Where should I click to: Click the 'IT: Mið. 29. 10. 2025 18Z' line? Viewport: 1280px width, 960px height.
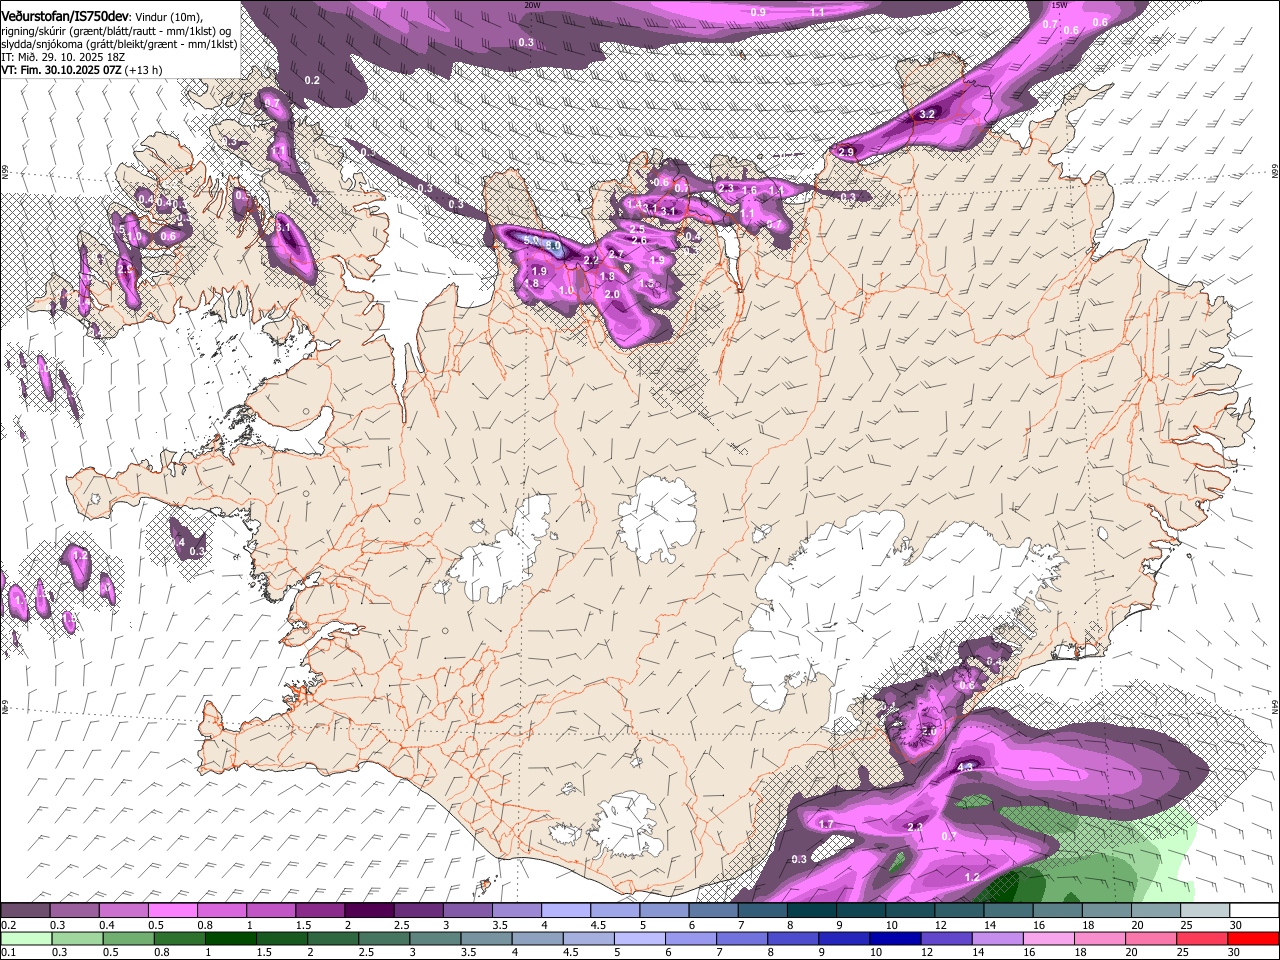[x=61, y=57]
